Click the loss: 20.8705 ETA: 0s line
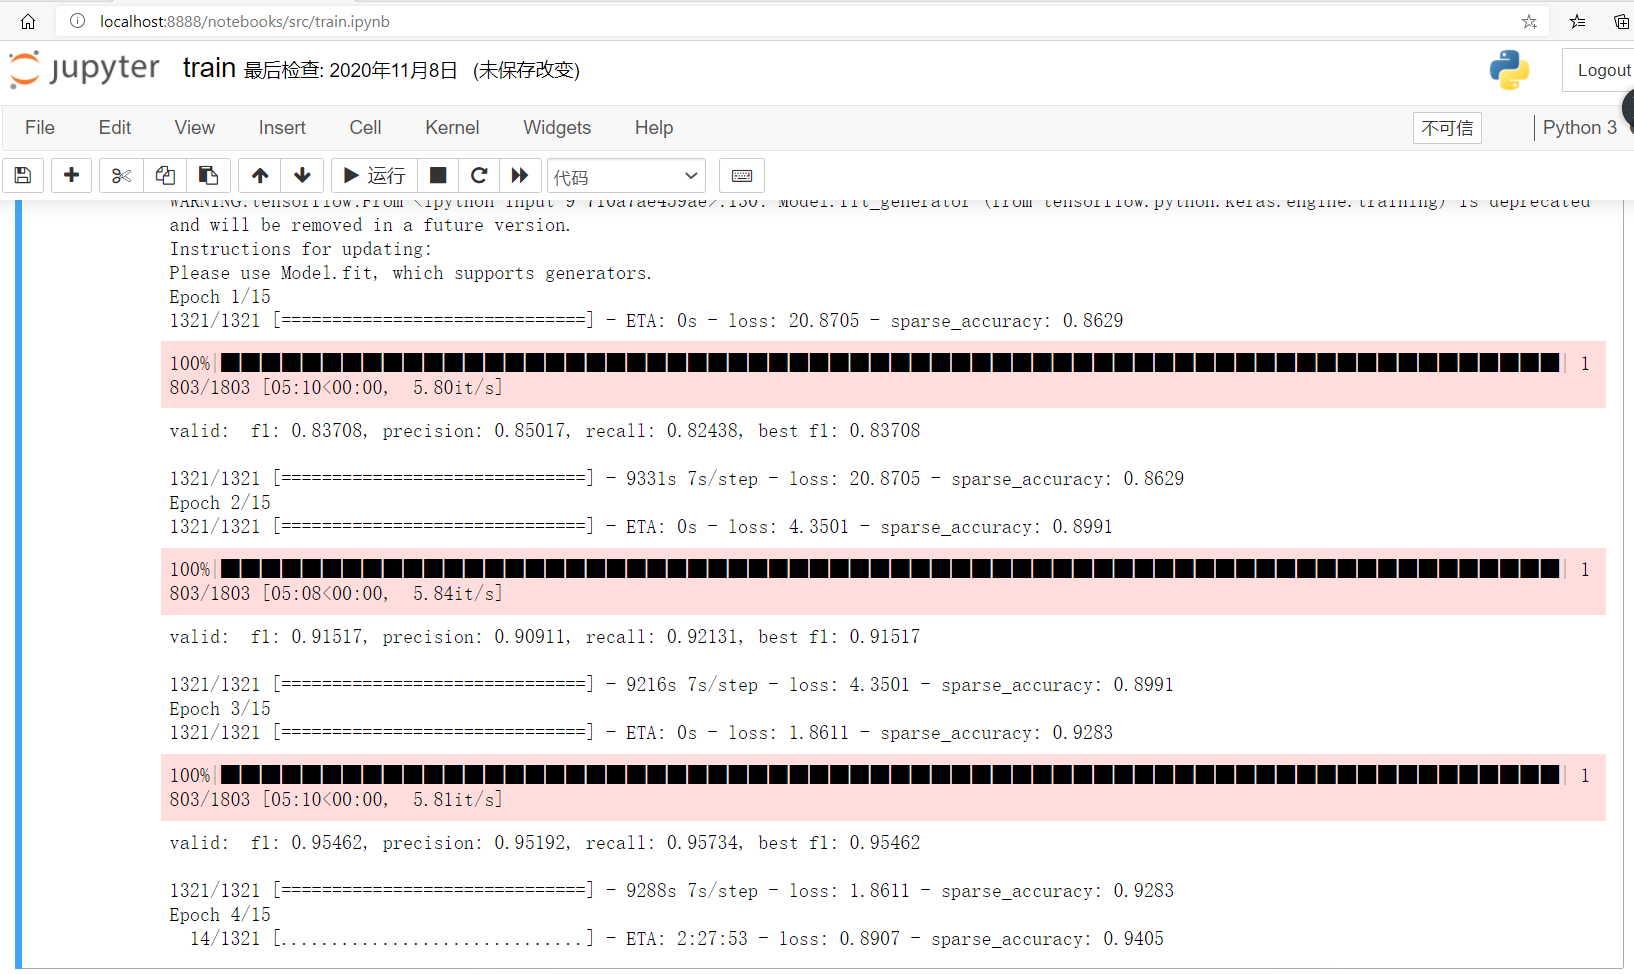 tap(646, 321)
